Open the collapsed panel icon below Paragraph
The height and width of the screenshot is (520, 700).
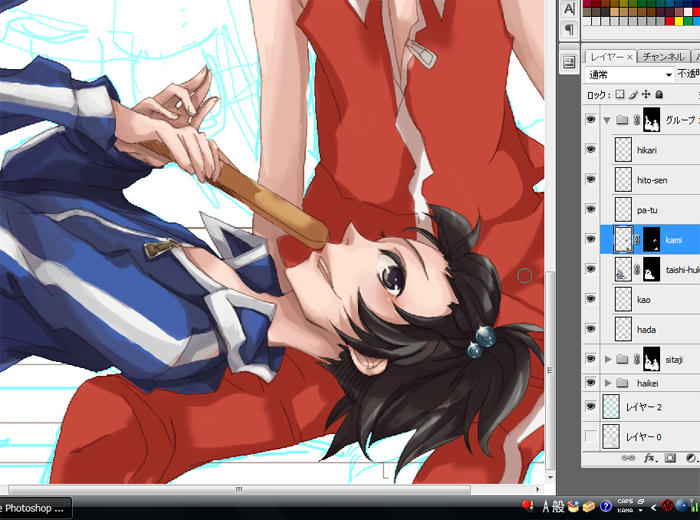pyautogui.click(x=569, y=62)
